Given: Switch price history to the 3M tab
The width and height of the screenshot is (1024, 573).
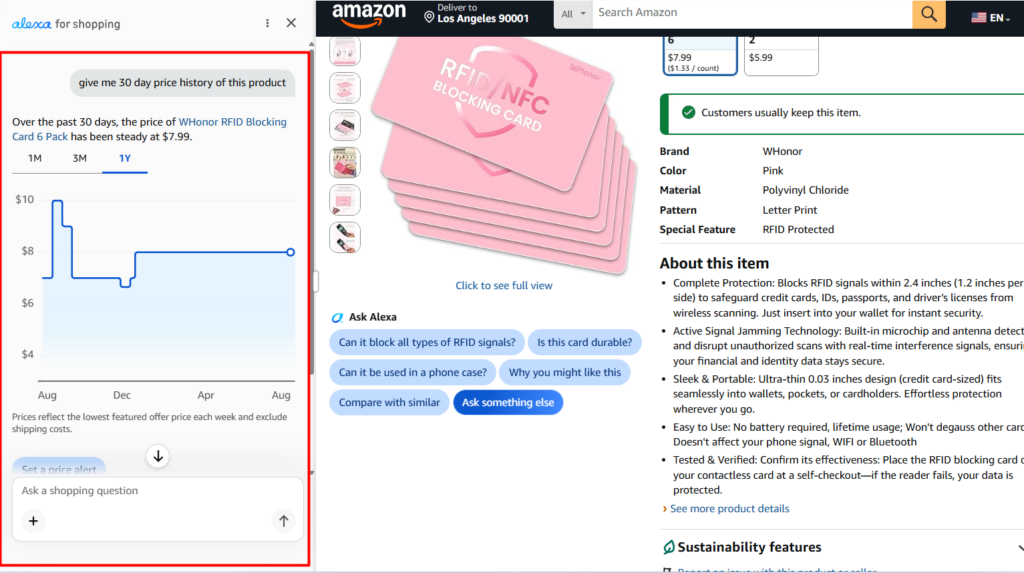Looking at the screenshot, I should 80,158.
